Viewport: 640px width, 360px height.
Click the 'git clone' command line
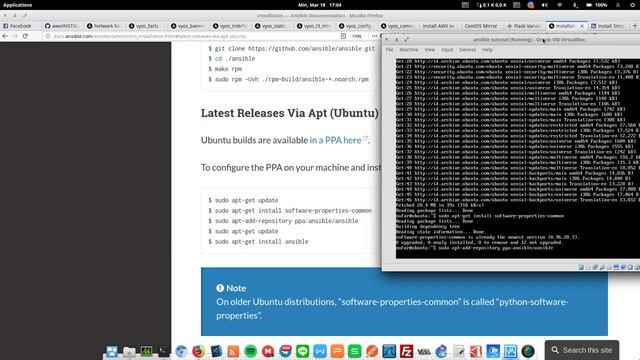click(291, 48)
